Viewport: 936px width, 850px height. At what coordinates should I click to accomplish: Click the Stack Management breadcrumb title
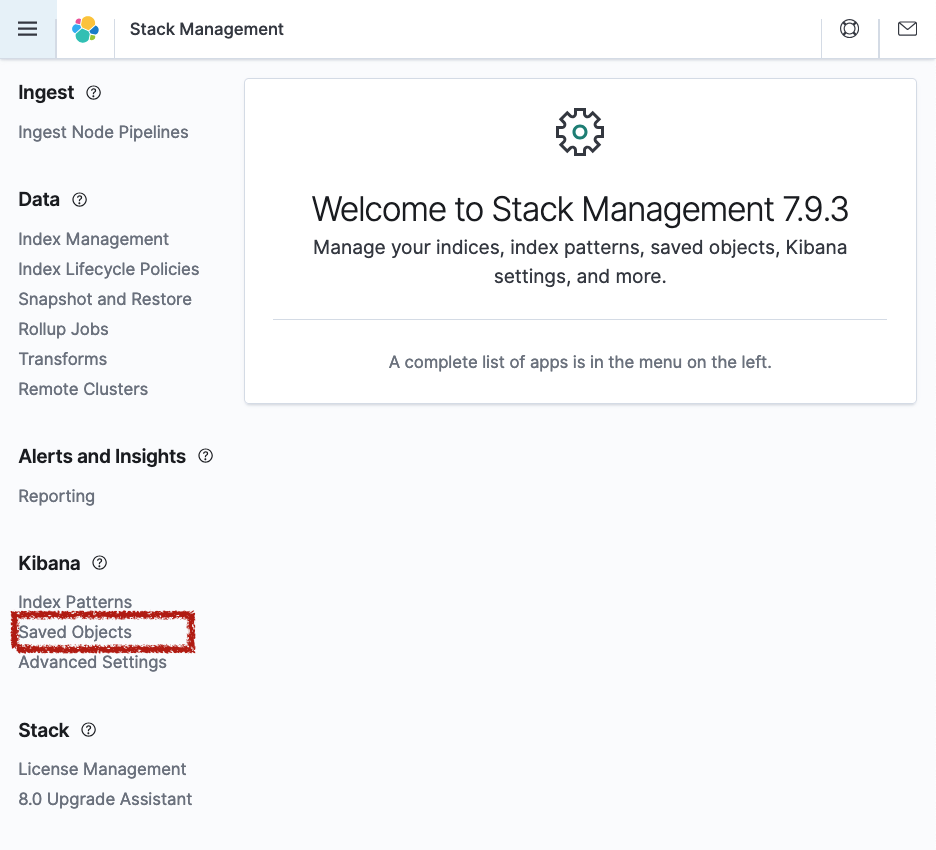coord(207,29)
